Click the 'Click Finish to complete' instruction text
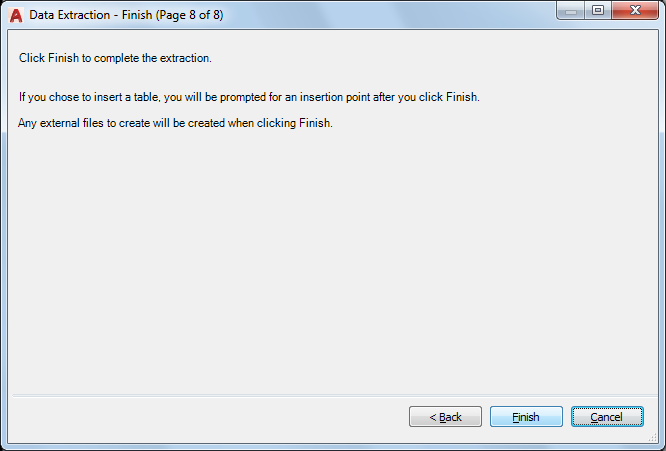 pyautogui.click(x=115, y=58)
